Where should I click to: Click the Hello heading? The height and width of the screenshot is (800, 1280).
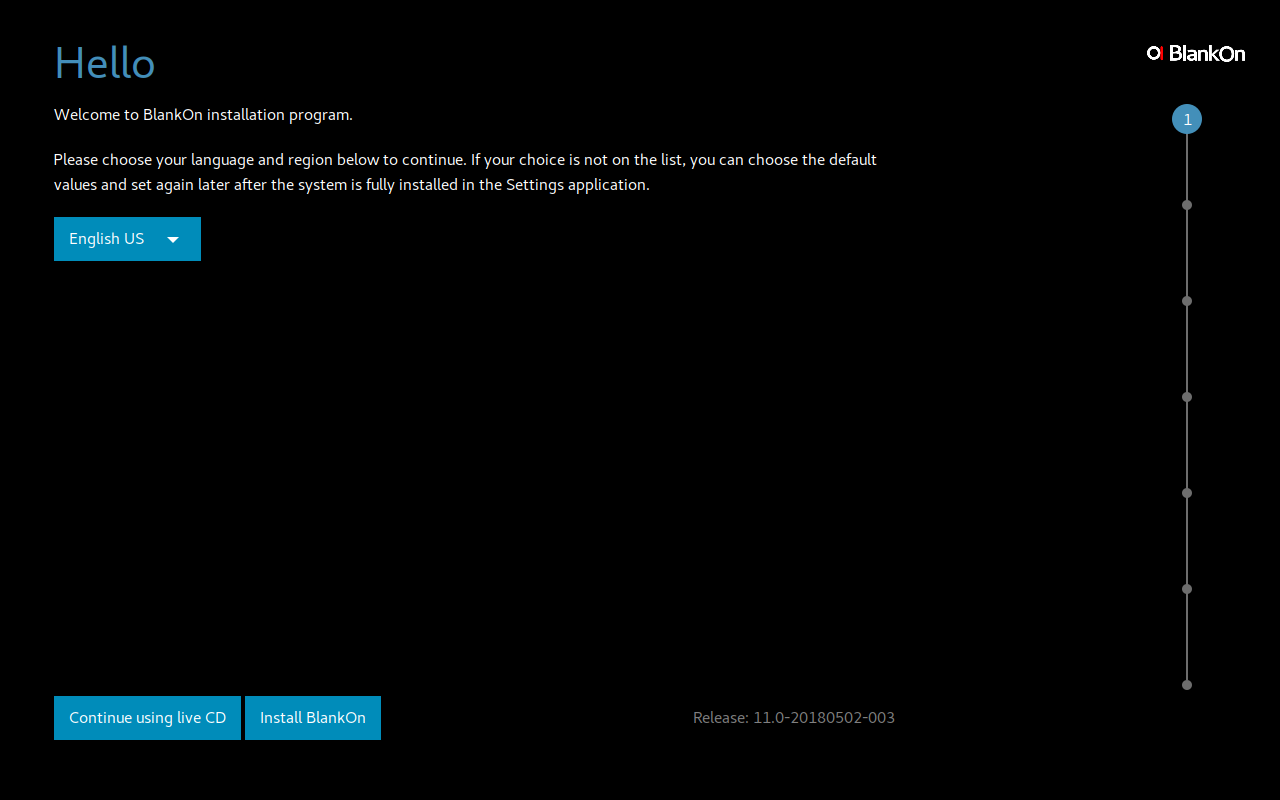[105, 63]
